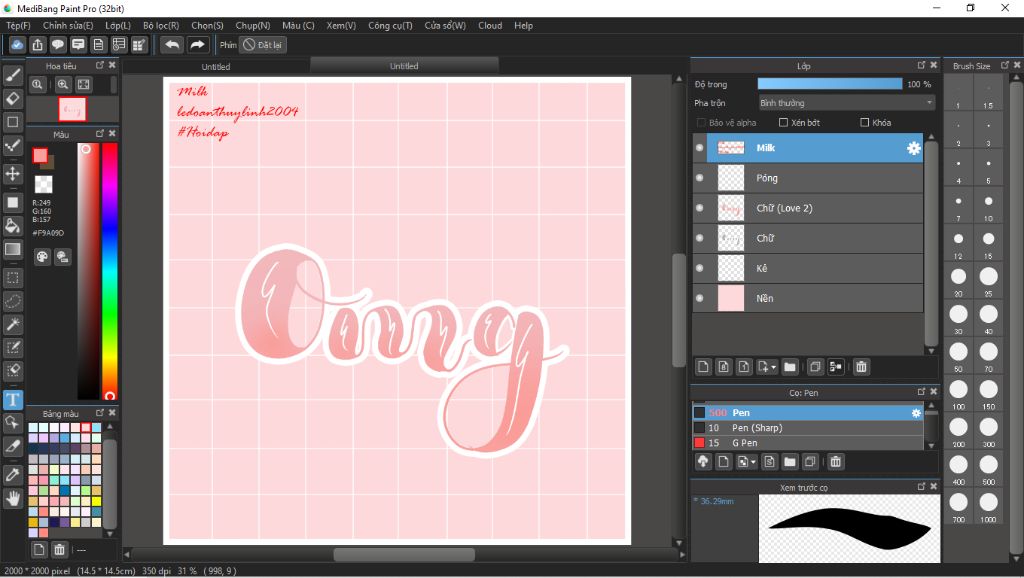Duplicate the selected layer
1024x578 pixels.
pyautogui.click(x=815, y=367)
